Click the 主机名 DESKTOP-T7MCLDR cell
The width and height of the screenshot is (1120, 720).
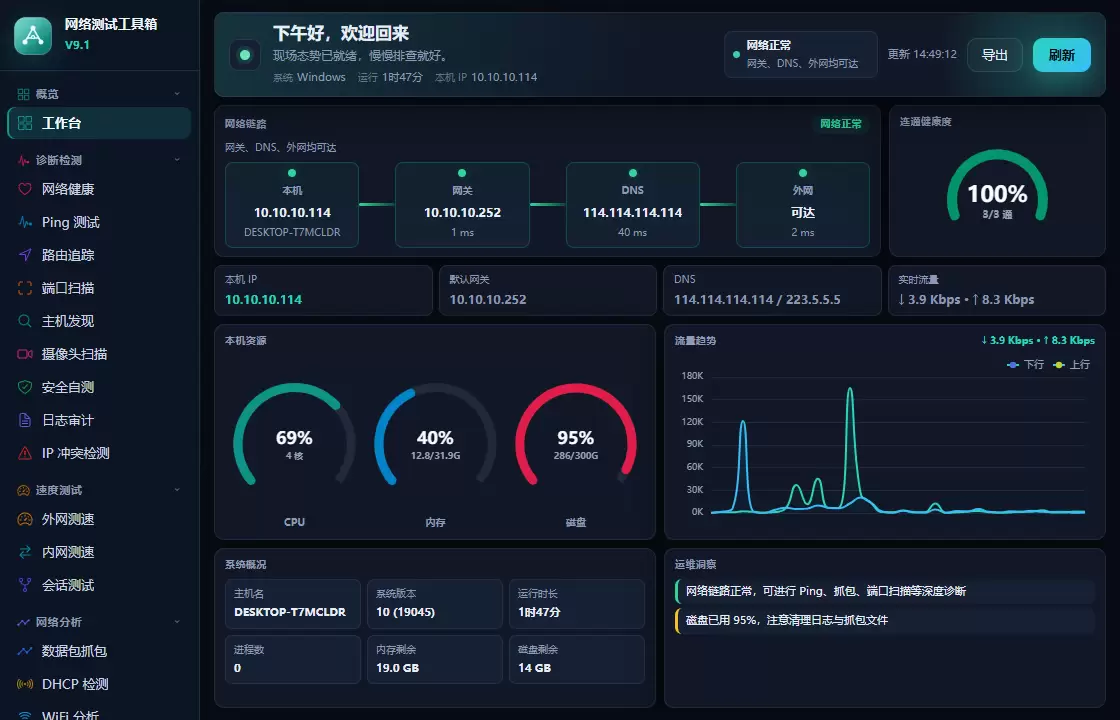click(x=292, y=604)
